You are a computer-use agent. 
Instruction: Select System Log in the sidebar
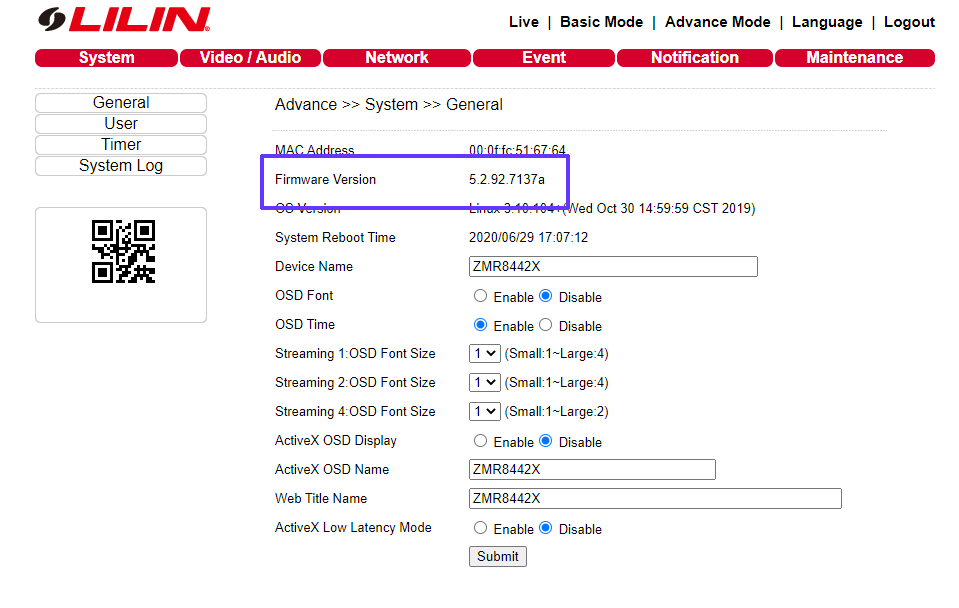tap(121, 166)
